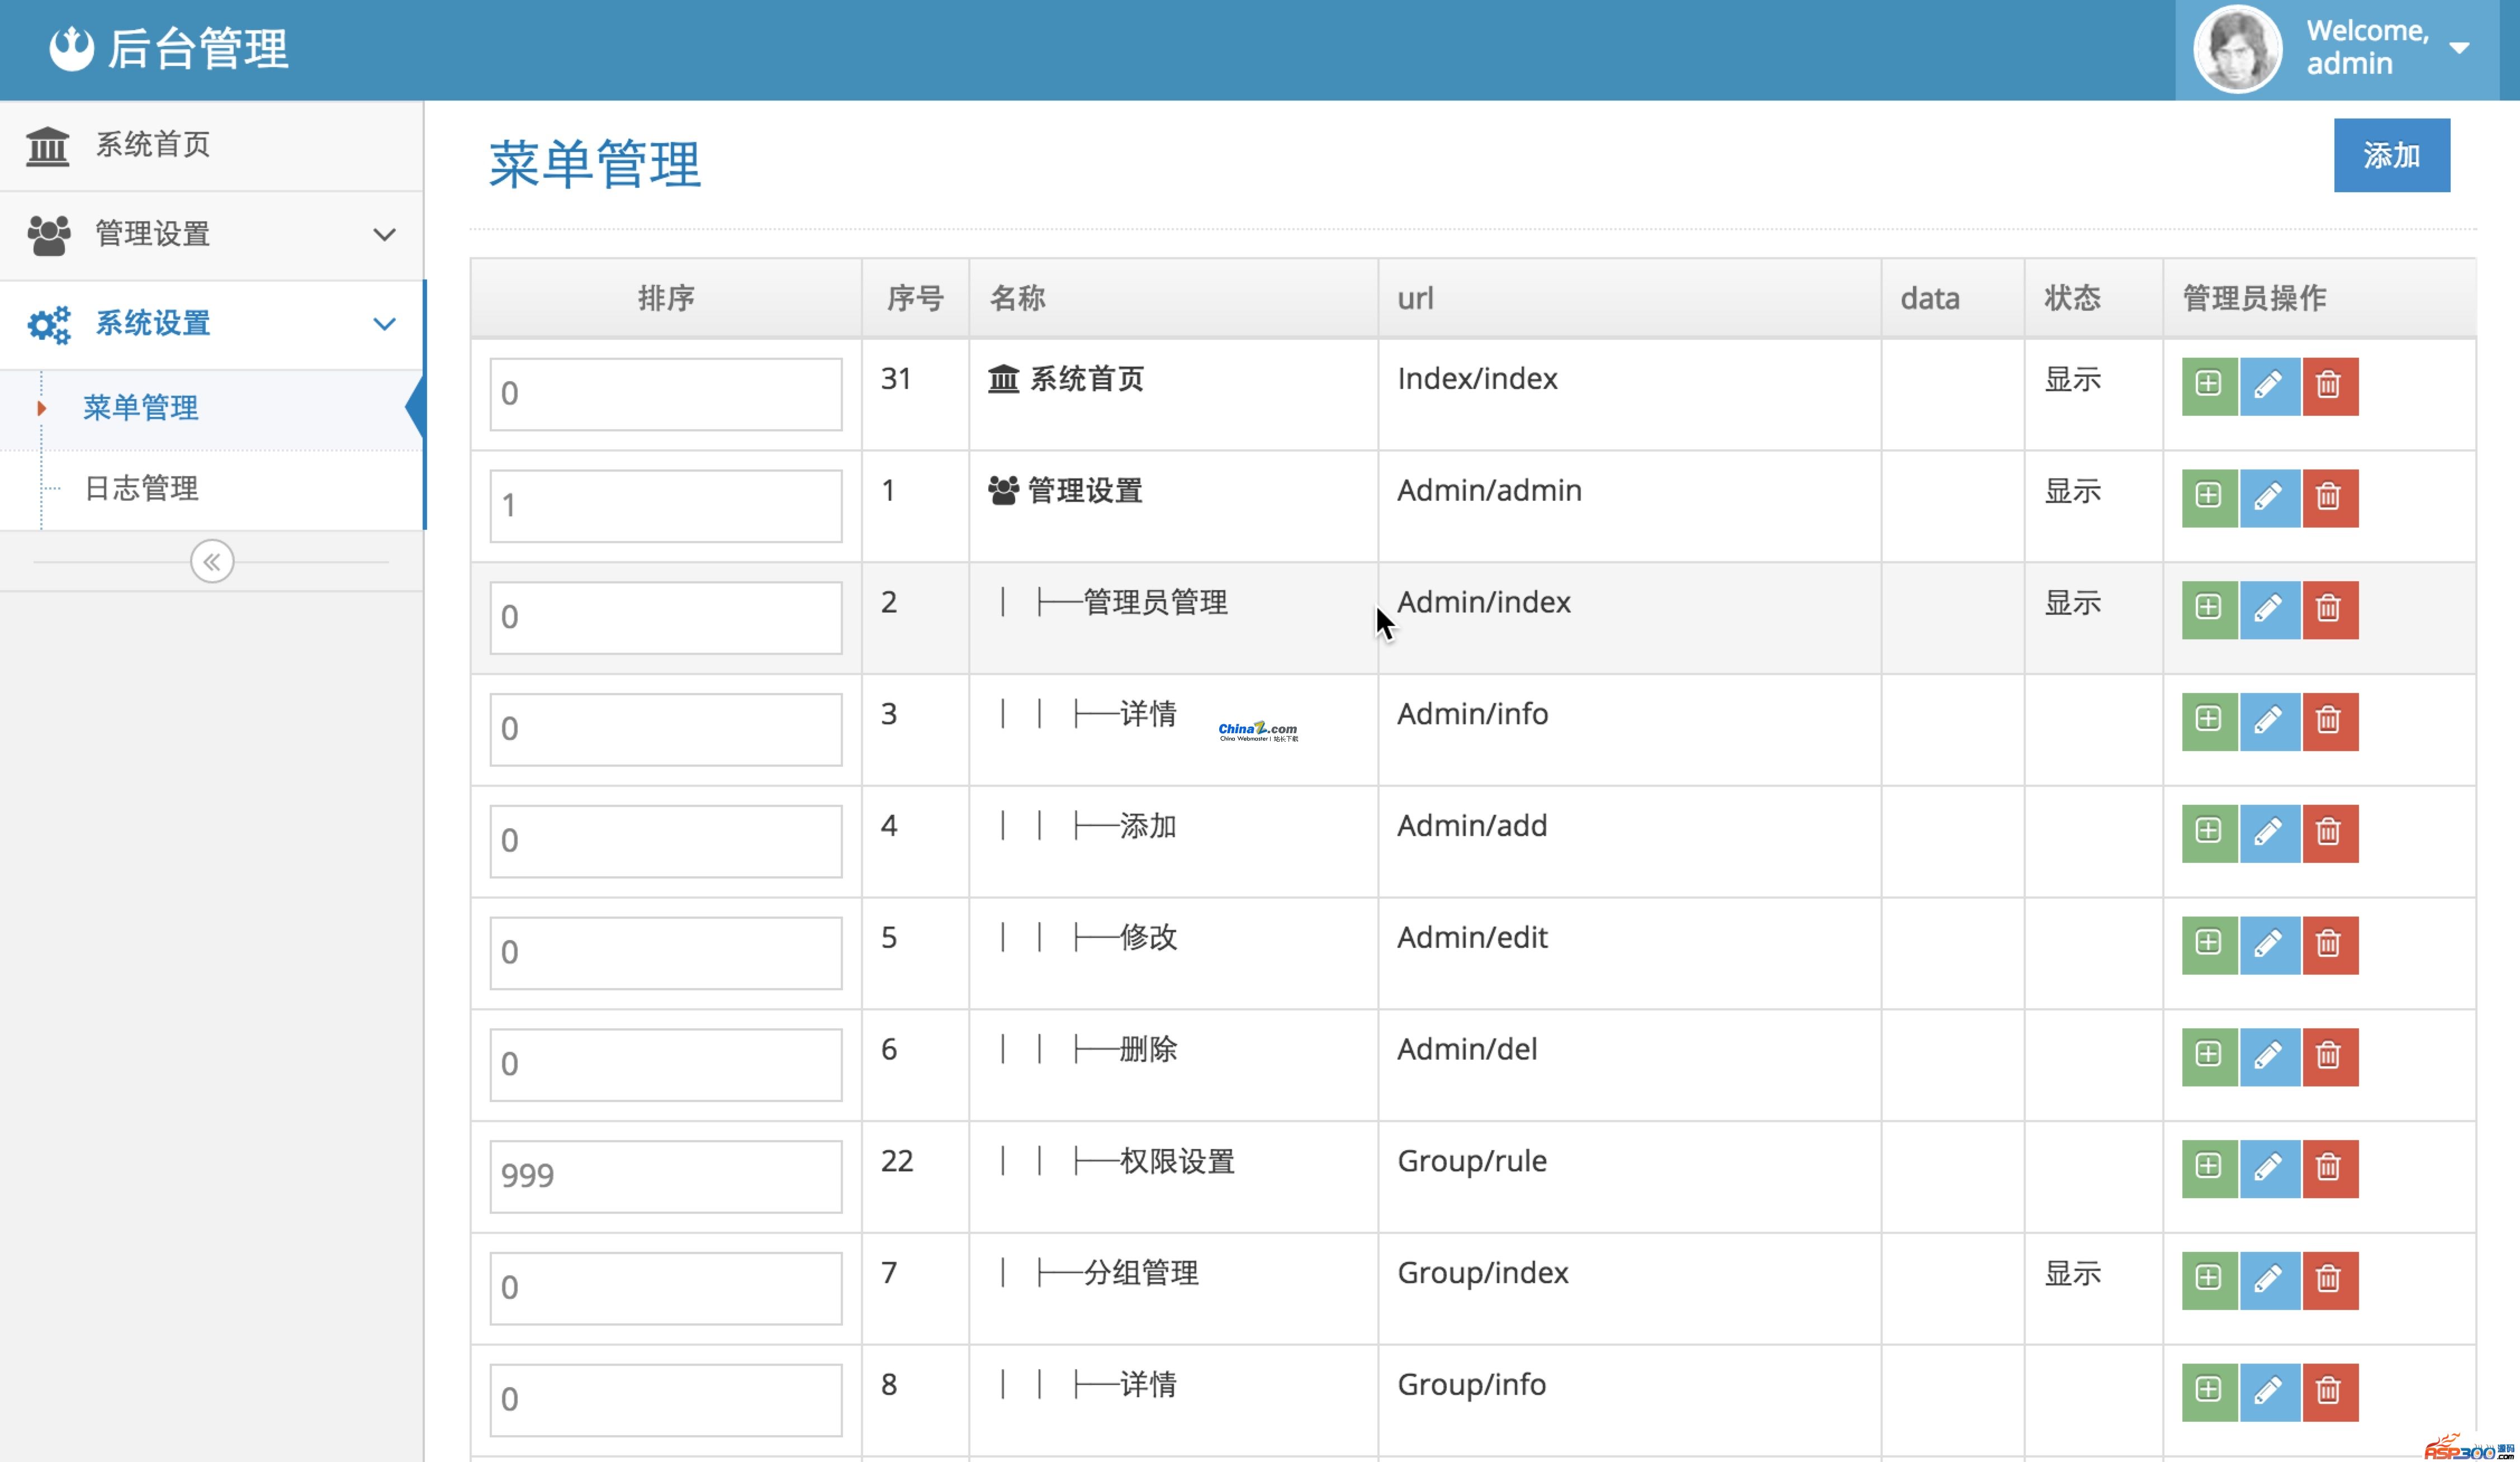The width and height of the screenshot is (2520, 1462).
Task: Click the logo icon beside 后台管理
Action: click(71, 49)
